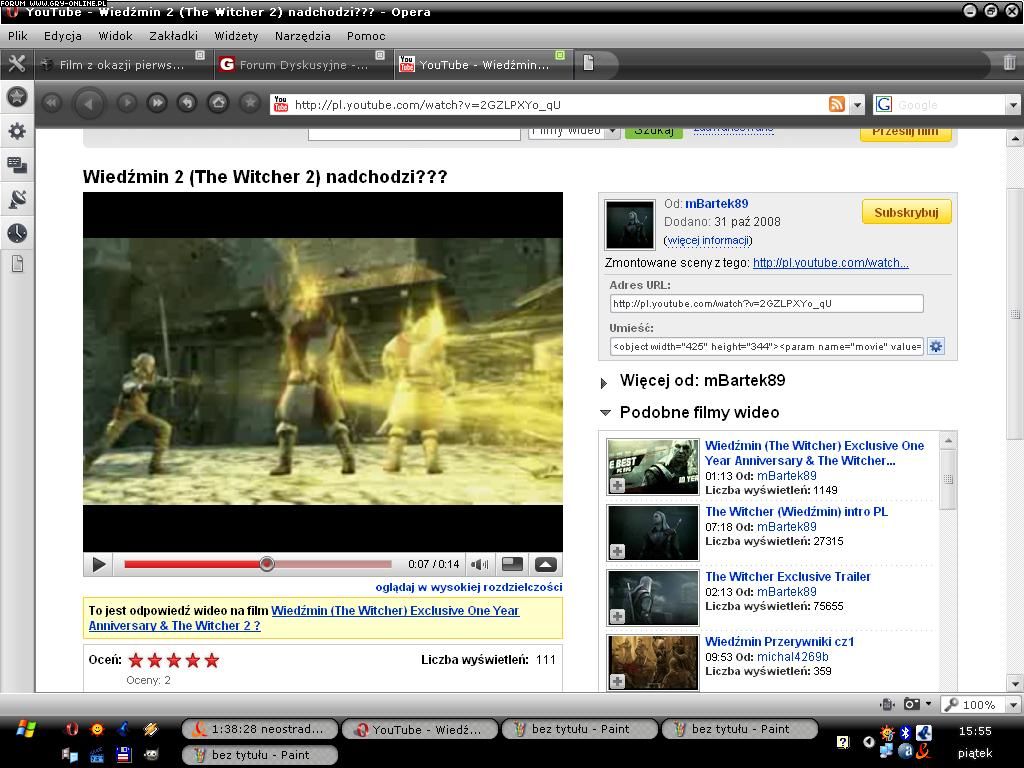Open the Plik menu
The height and width of the screenshot is (768, 1024).
pyautogui.click(x=18, y=36)
